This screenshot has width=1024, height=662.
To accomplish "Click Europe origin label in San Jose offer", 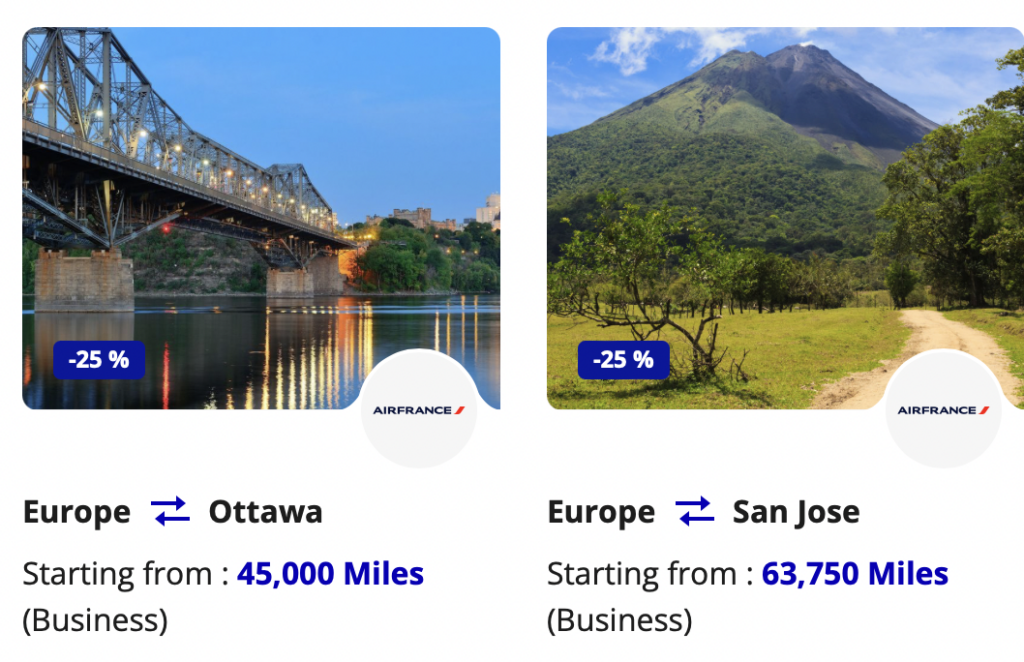I will [601, 513].
